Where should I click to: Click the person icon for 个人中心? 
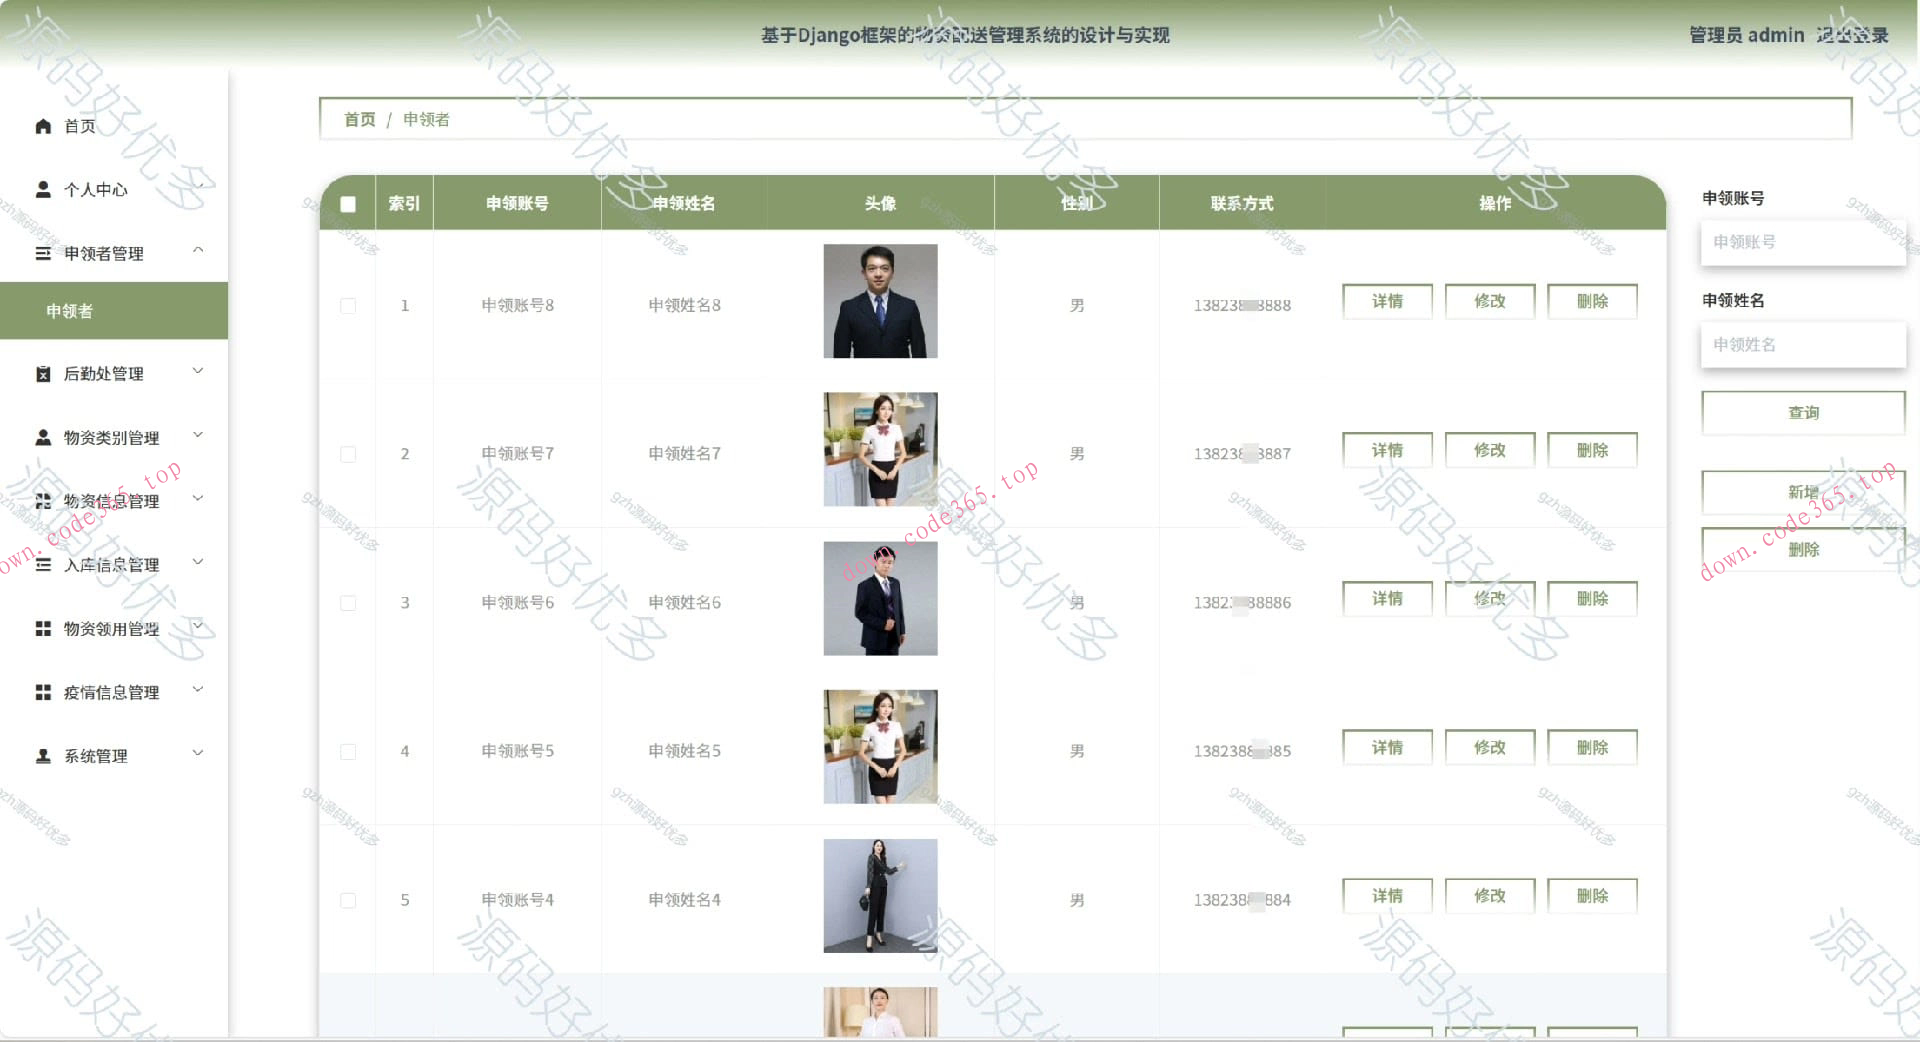tap(43, 189)
